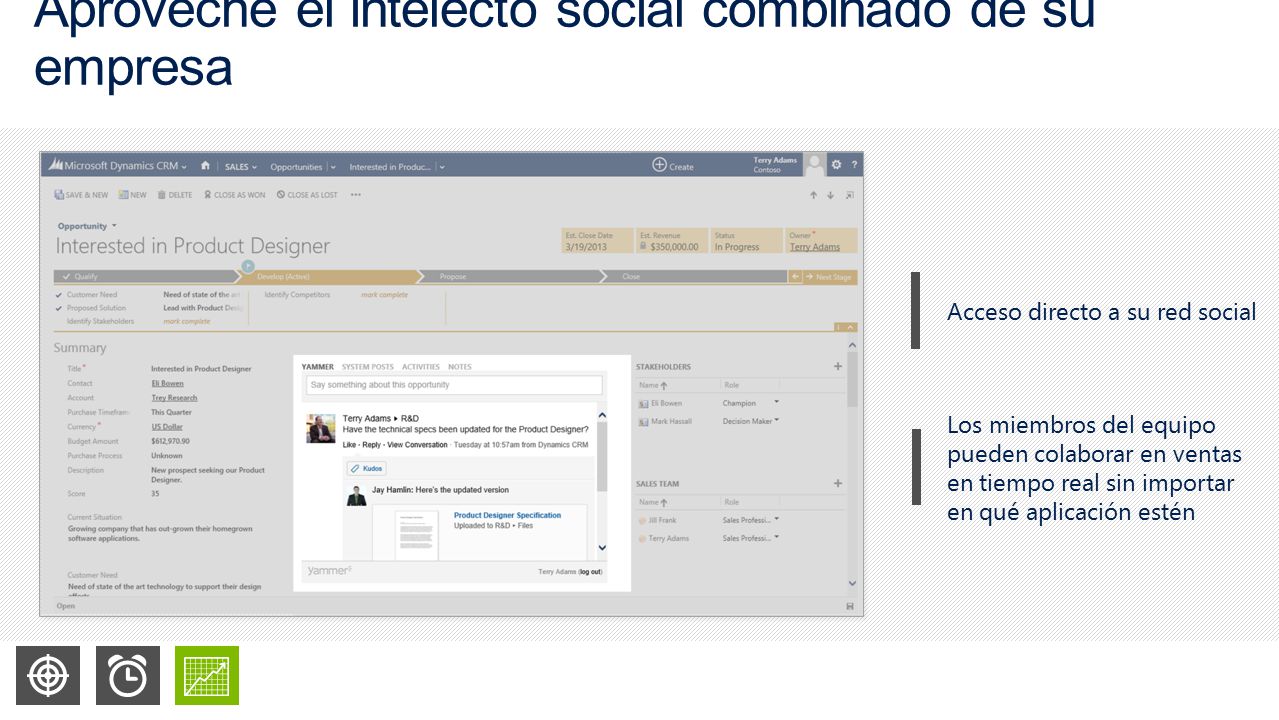Click View Conversation link
Viewport: 1279px width, 720px height.
[417, 444]
